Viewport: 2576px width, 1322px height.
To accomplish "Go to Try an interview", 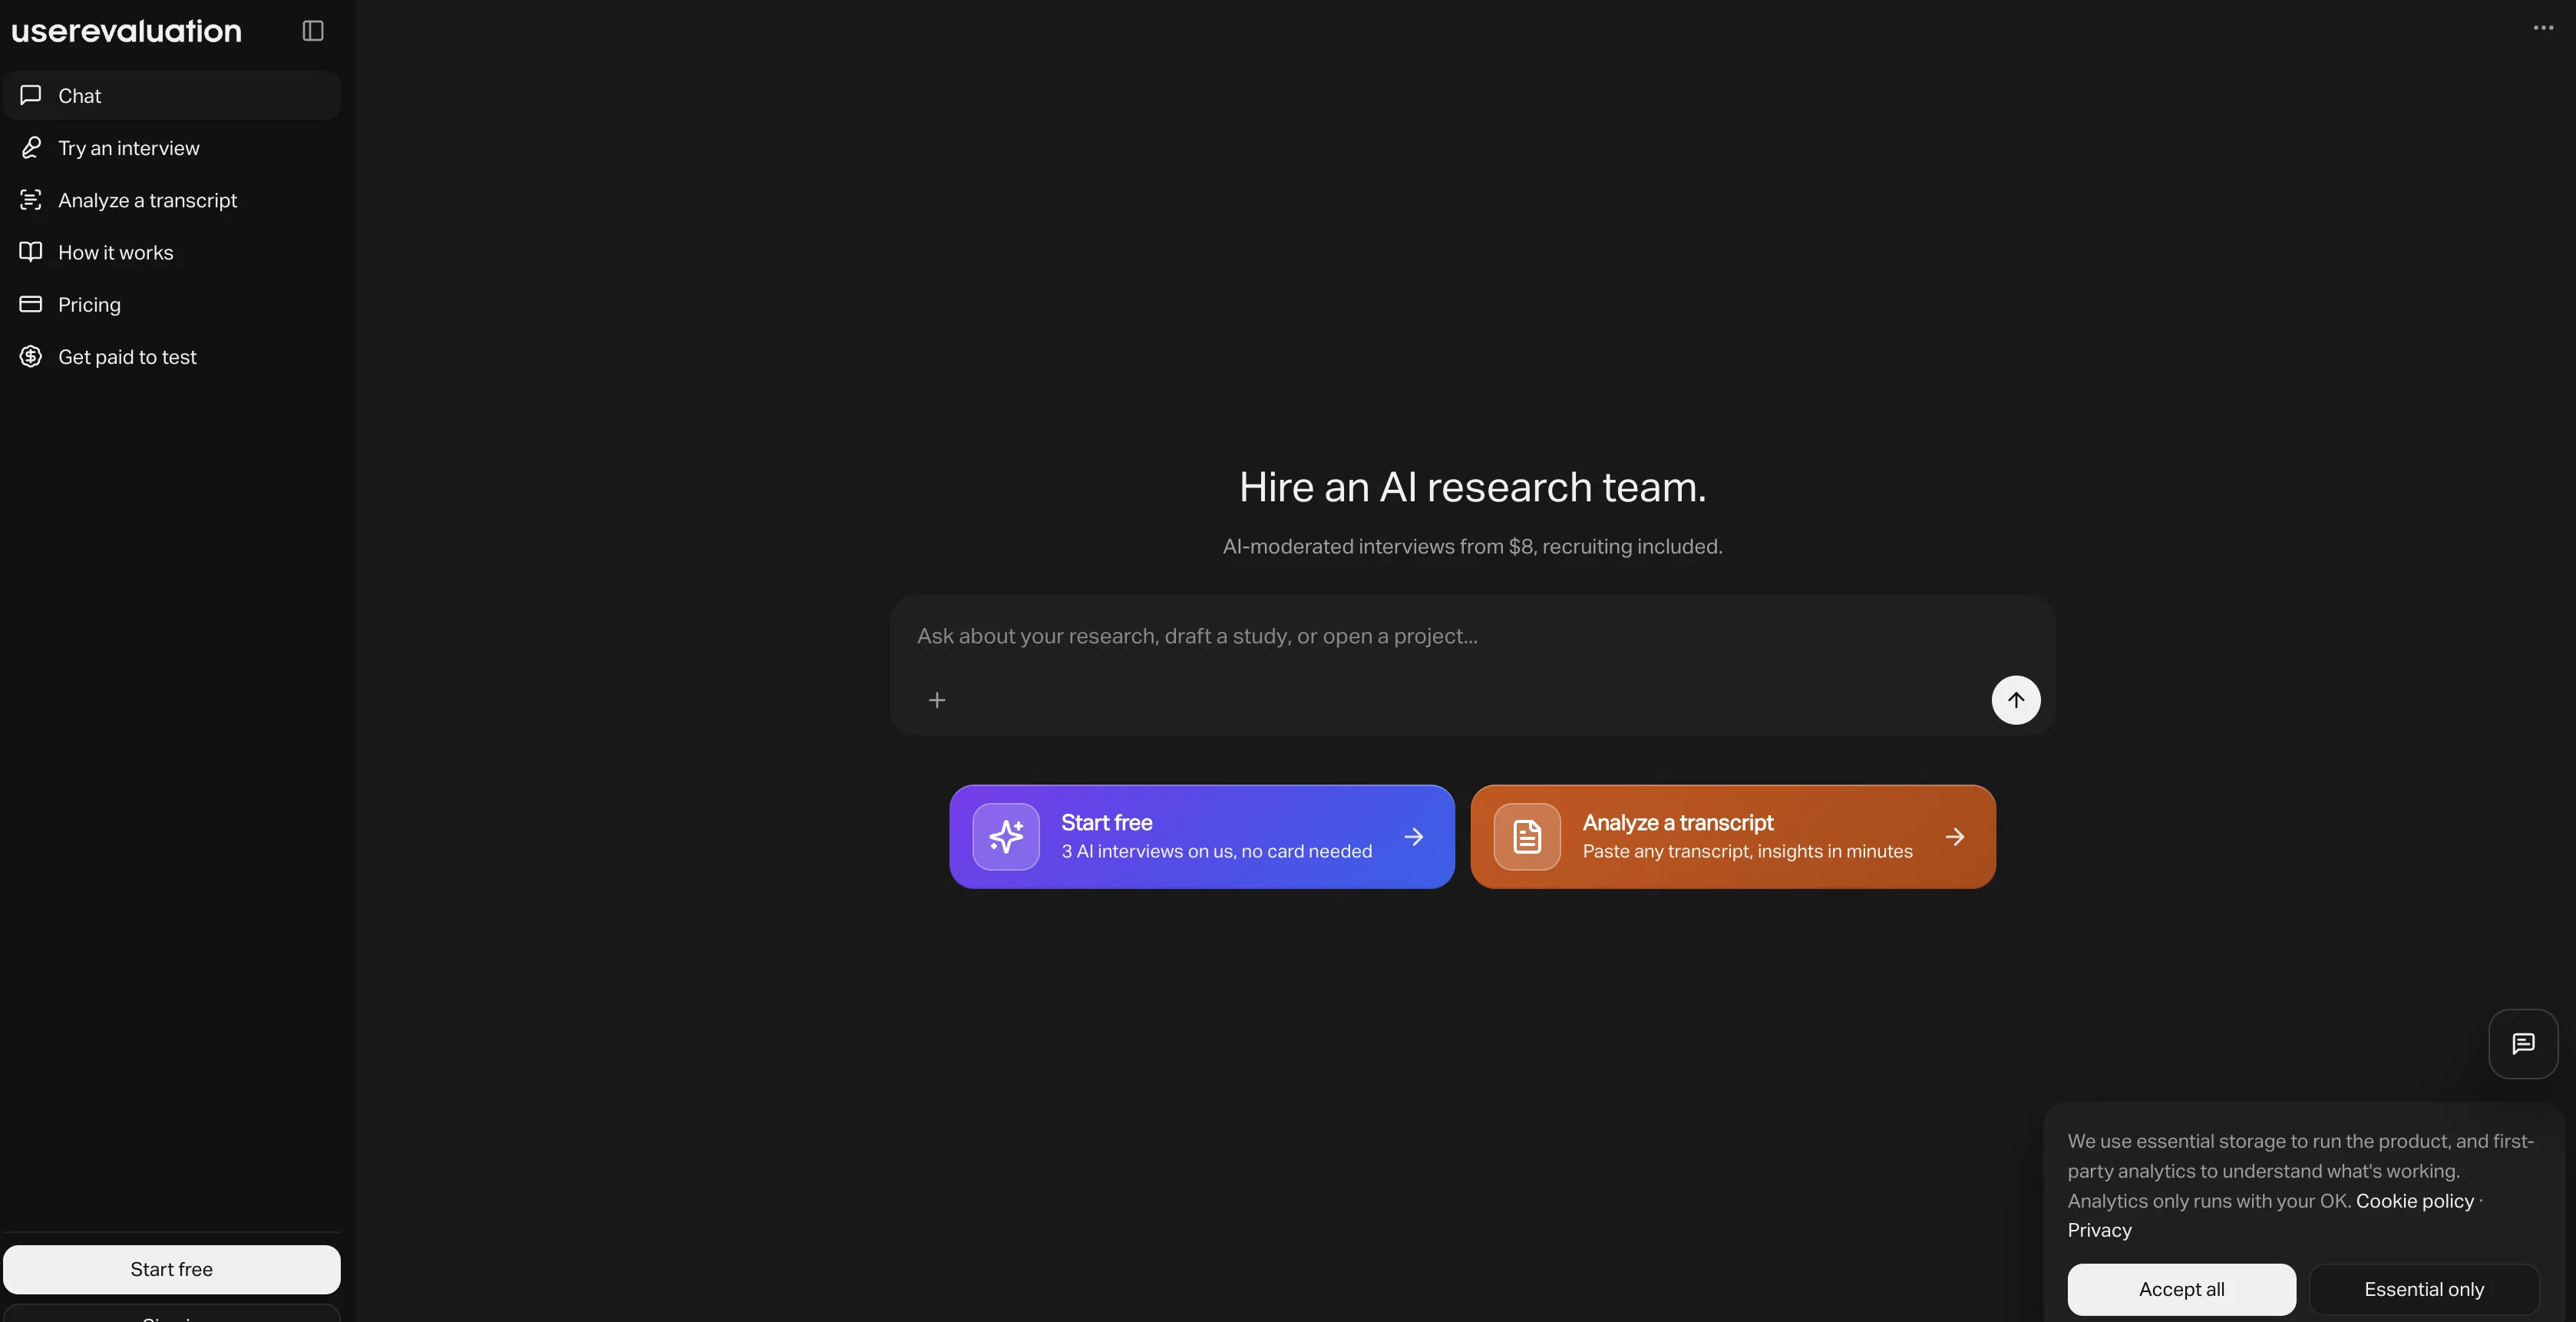I will pos(172,148).
